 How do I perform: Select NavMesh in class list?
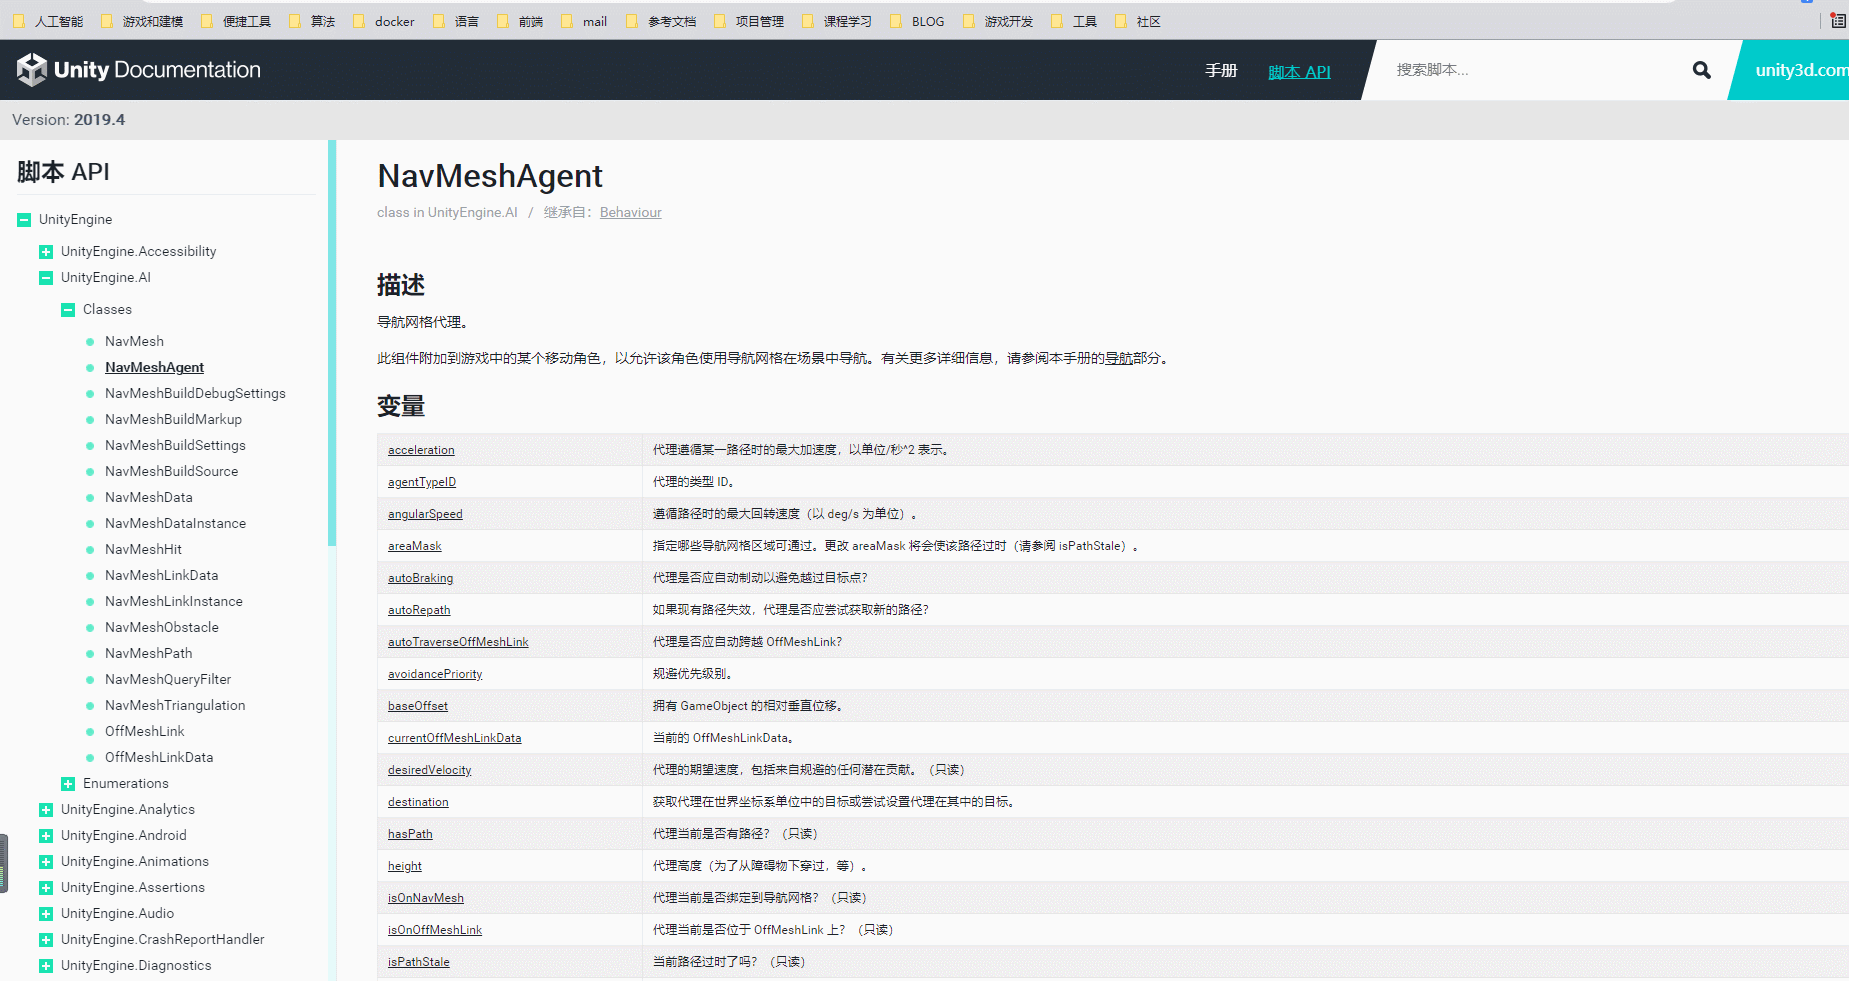point(134,341)
